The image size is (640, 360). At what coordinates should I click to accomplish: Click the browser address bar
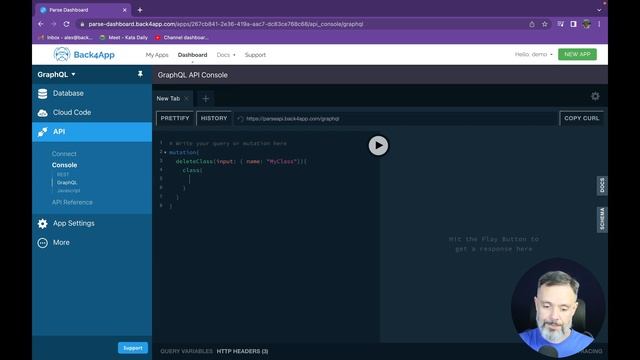[302, 24]
